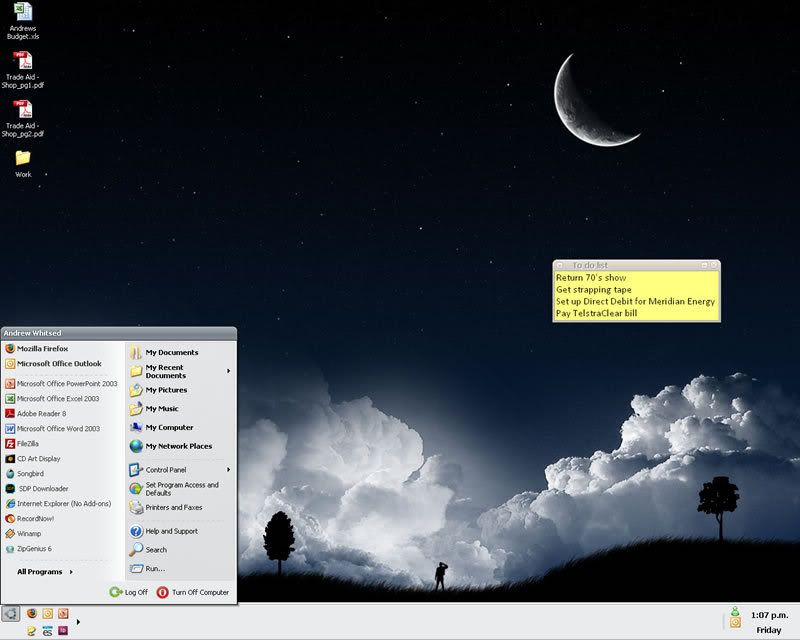This screenshot has height=640, width=800.
Task: Click the 'Return 70's show' note line
Action: [x=591, y=278]
